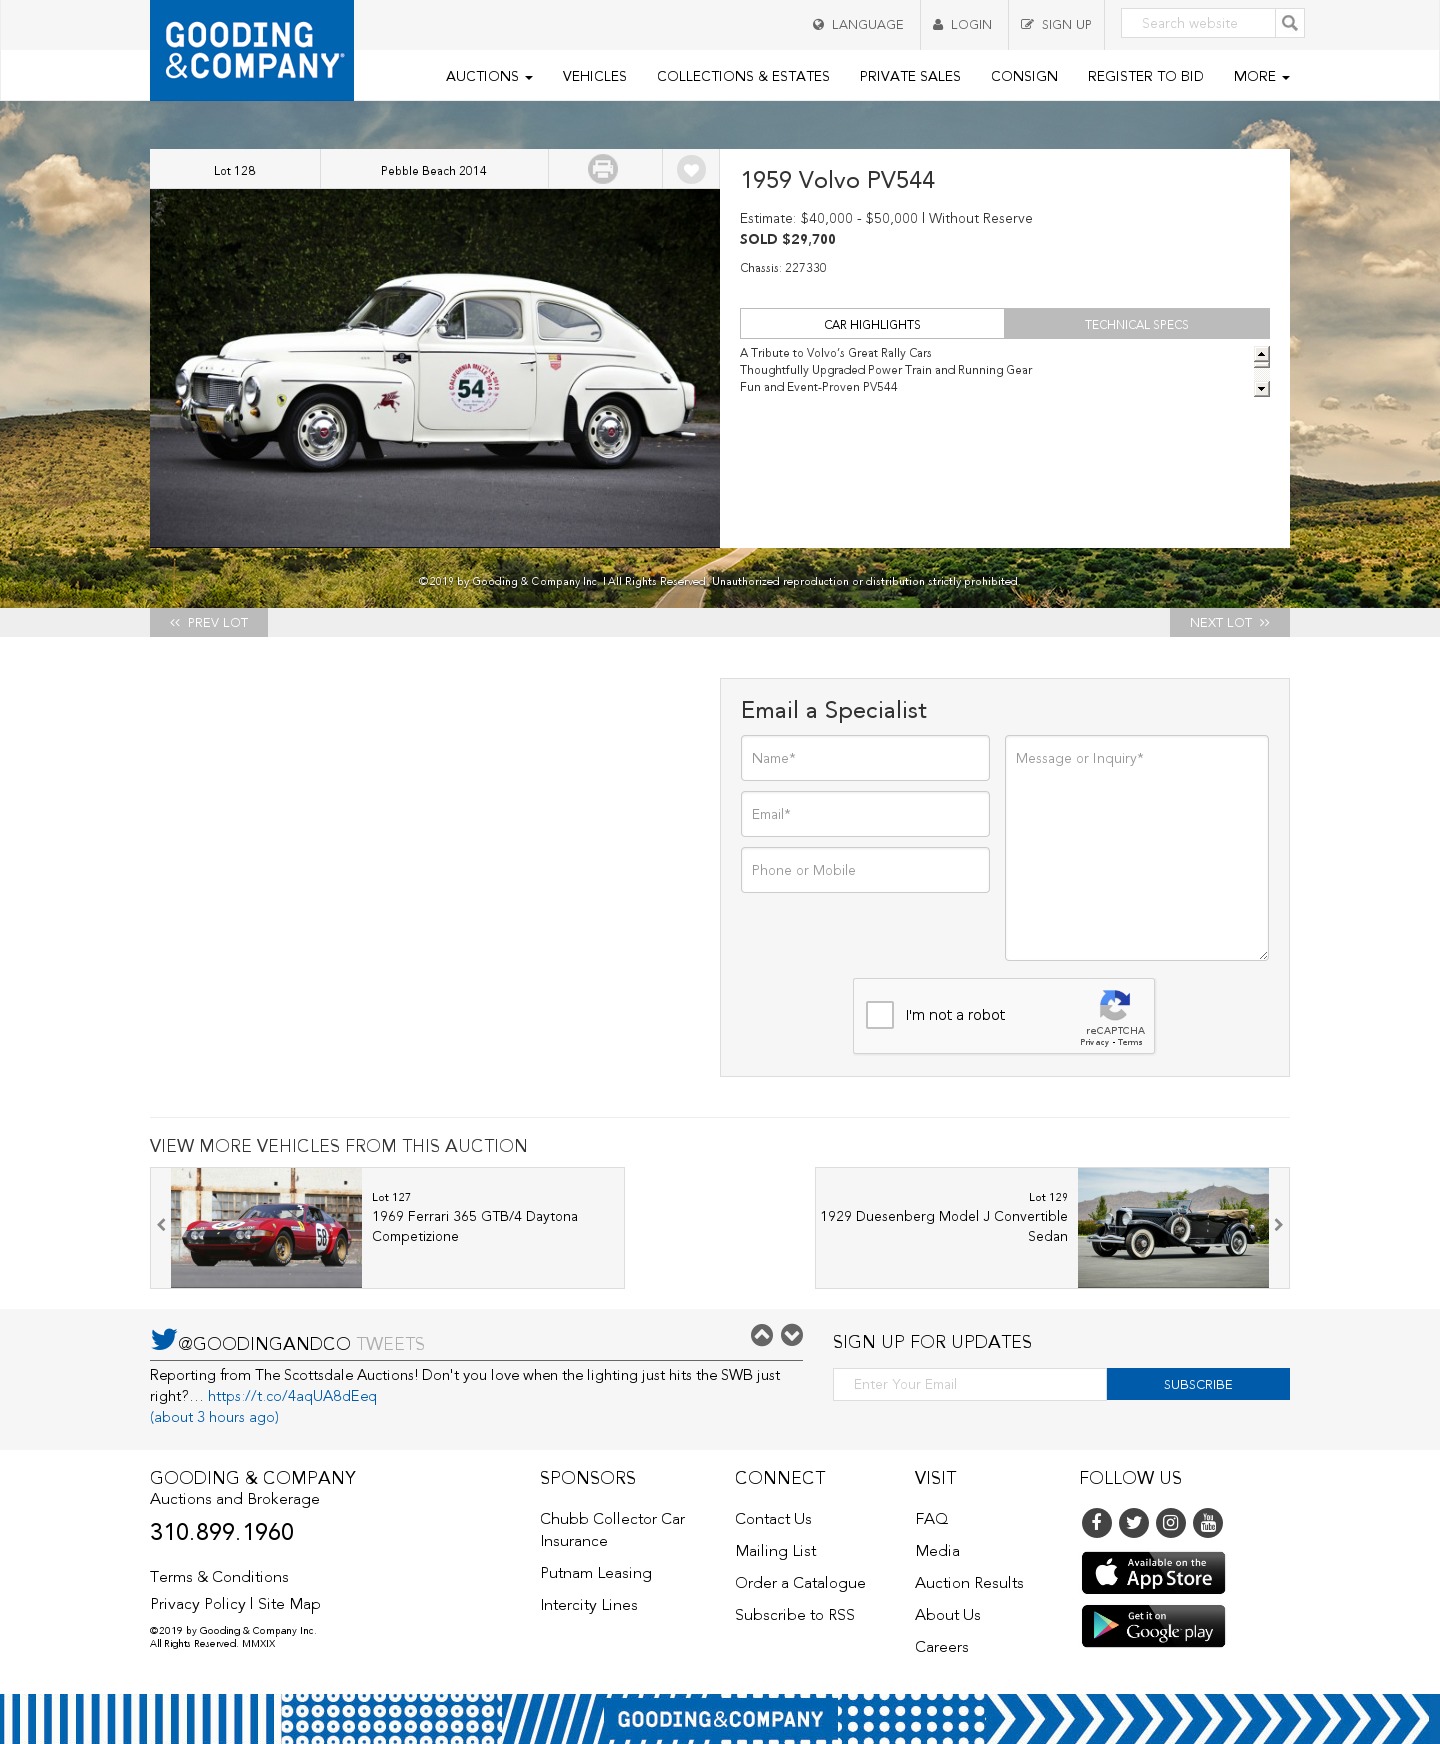The height and width of the screenshot is (1744, 1440).
Task: Open the Duesenberg Model J thumbnail
Action: (x=1173, y=1228)
